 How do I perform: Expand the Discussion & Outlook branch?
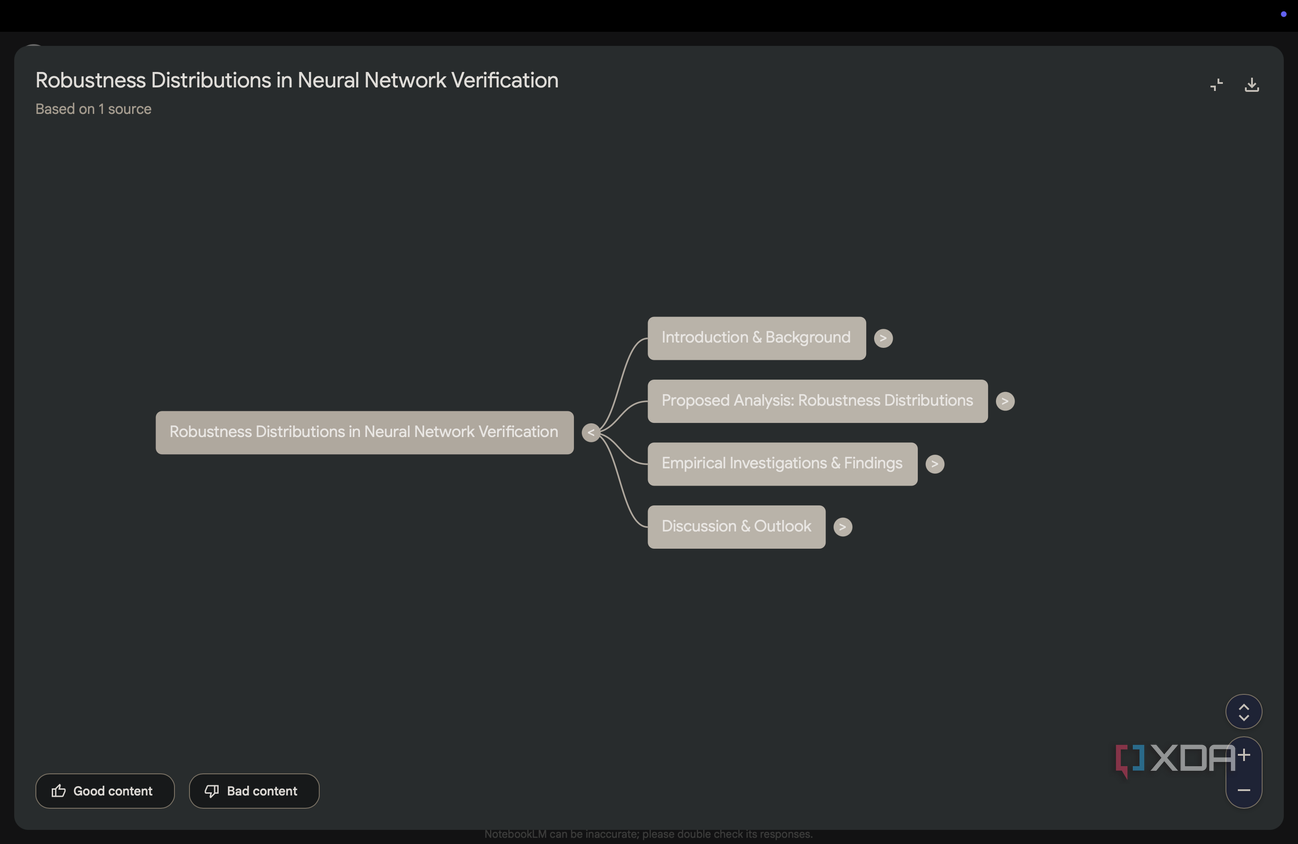(x=843, y=527)
